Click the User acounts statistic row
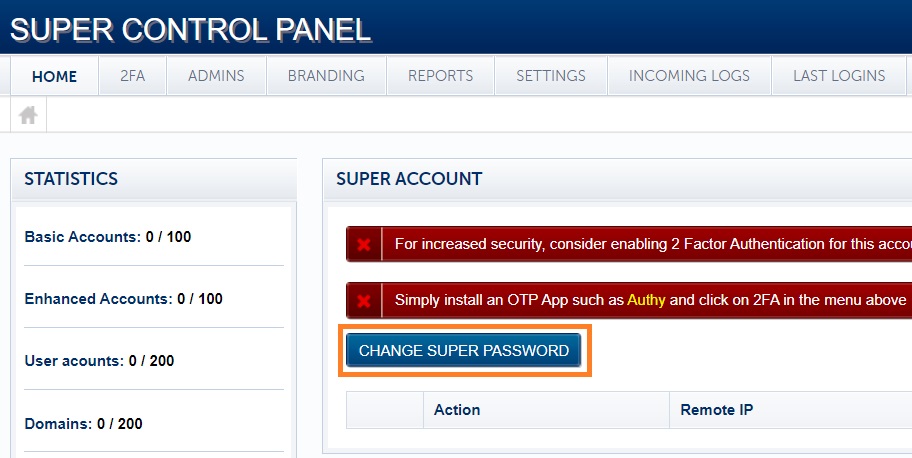 (99, 361)
